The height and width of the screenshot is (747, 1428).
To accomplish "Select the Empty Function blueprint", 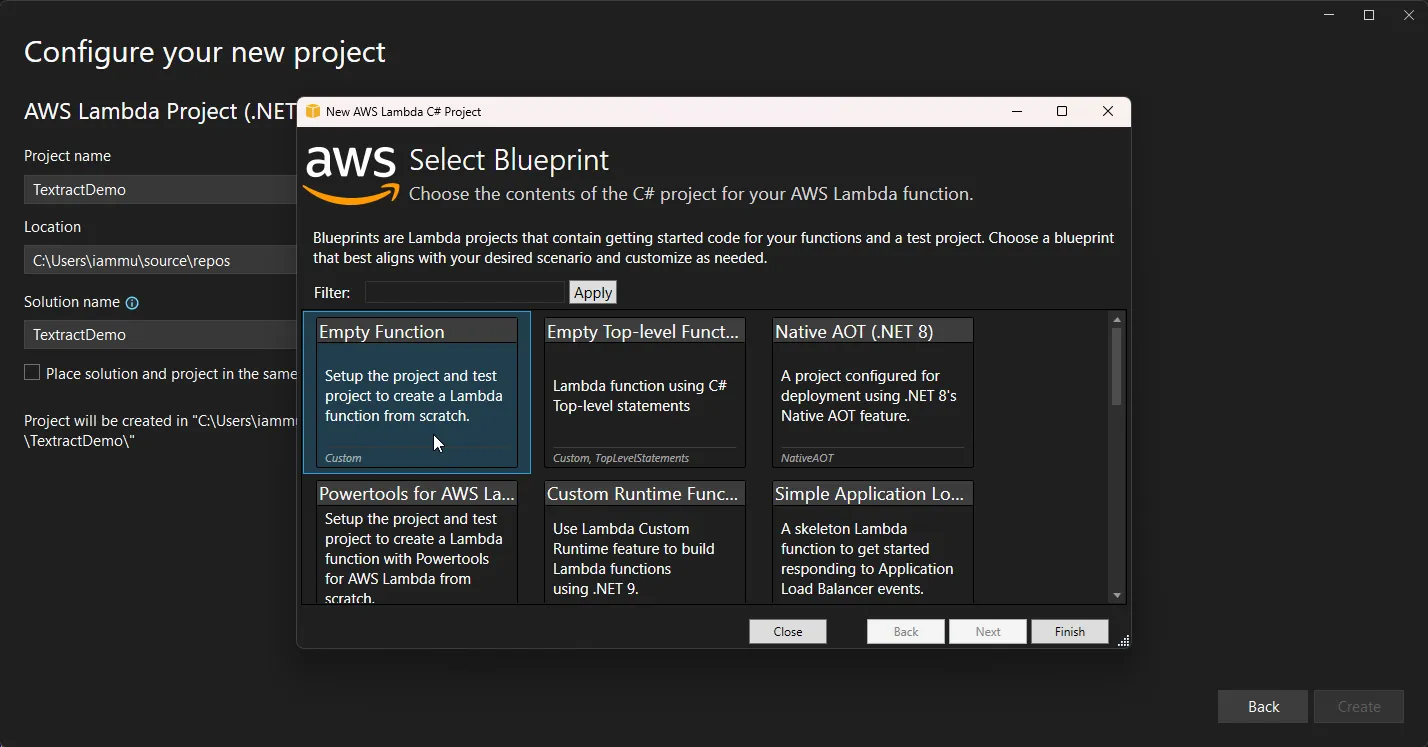I will pos(417,392).
